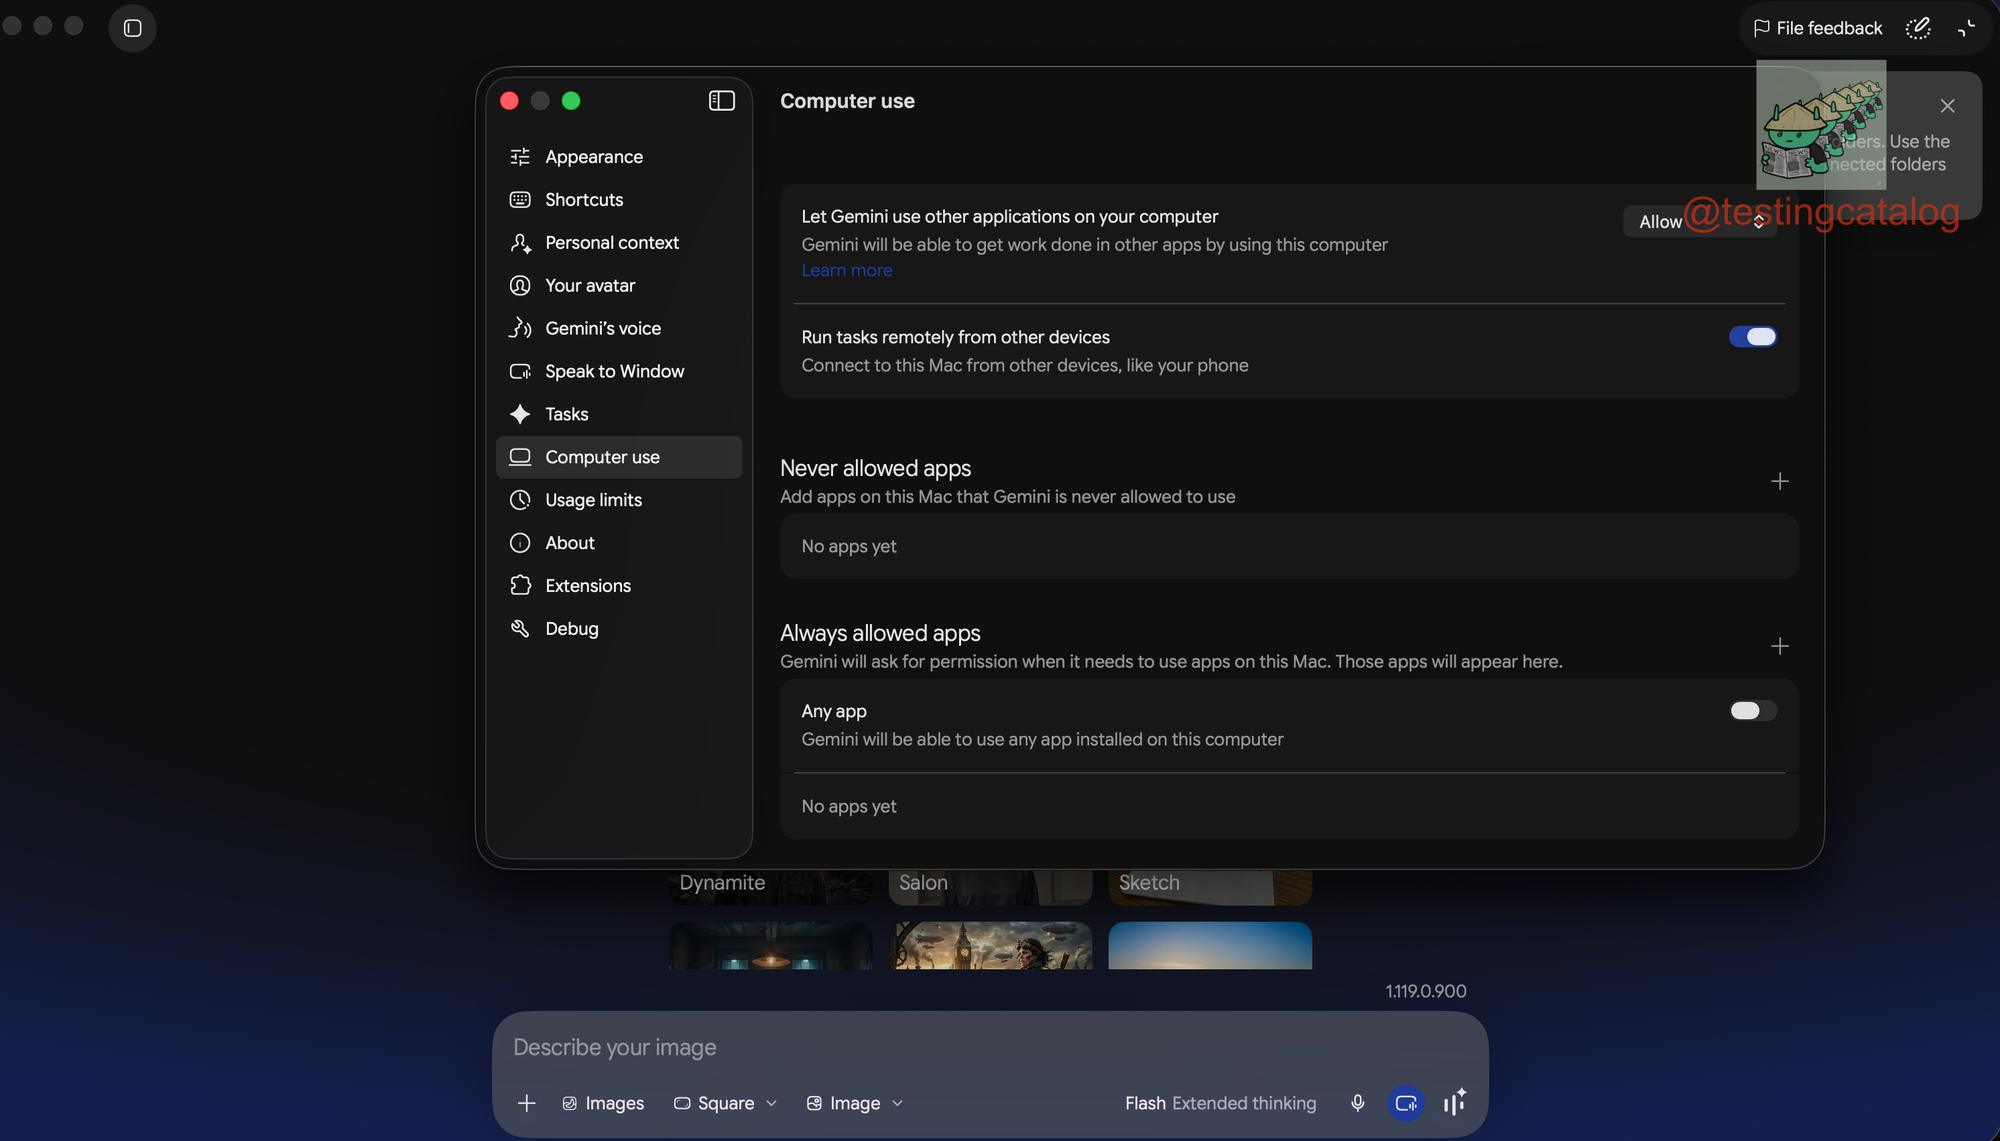Viewport: 2000px width, 1141px height.
Task: Start Gemini Live voice icon
Action: [1455, 1102]
